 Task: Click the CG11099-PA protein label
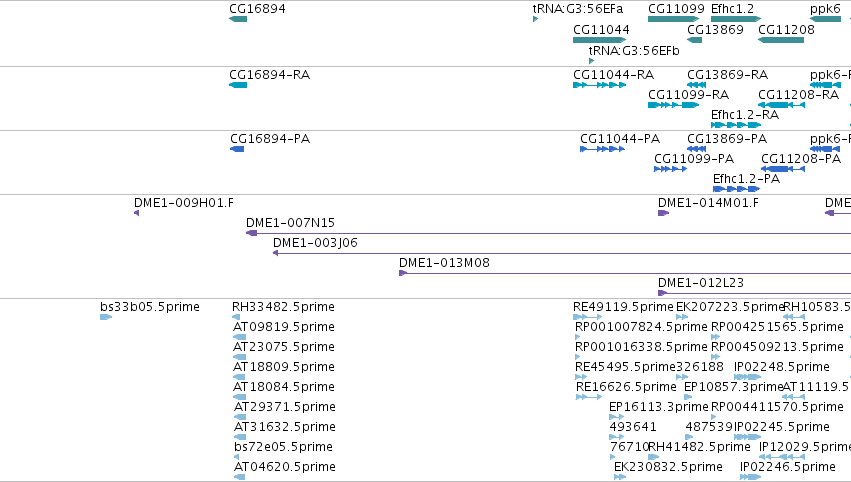tap(694, 158)
